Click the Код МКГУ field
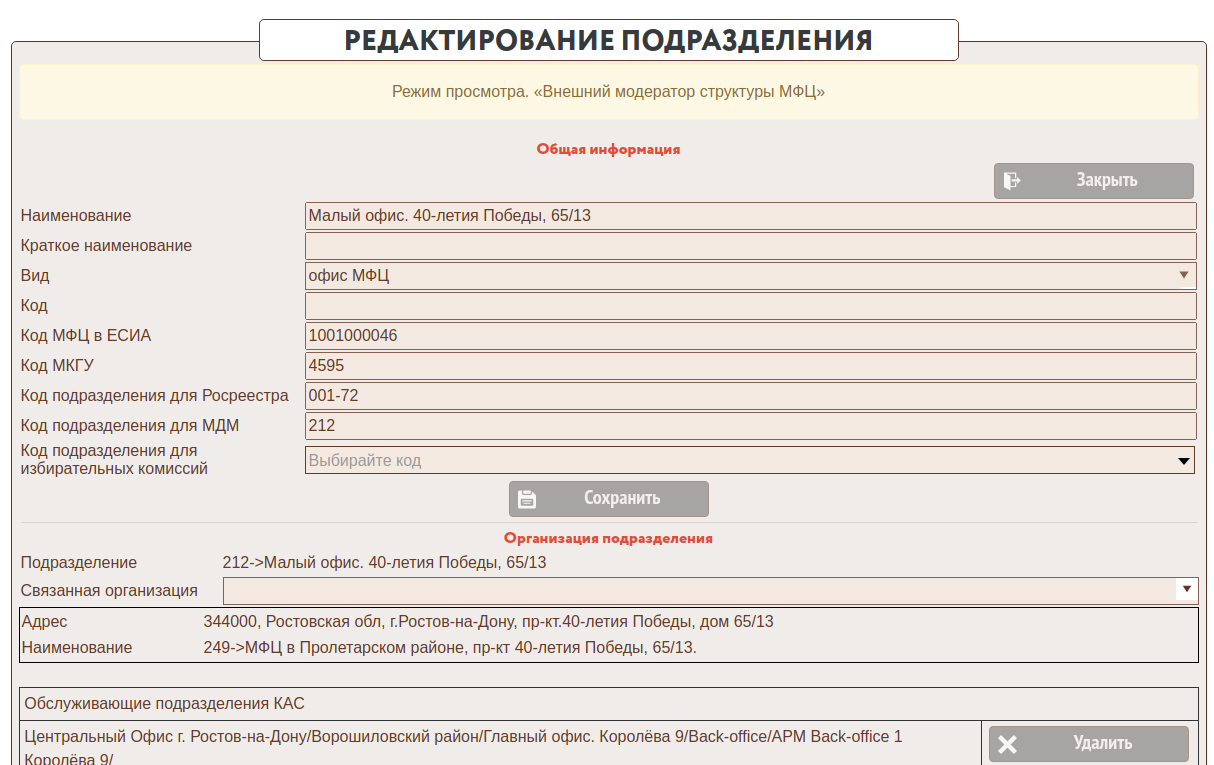1214x765 pixels. tap(750, 366)
